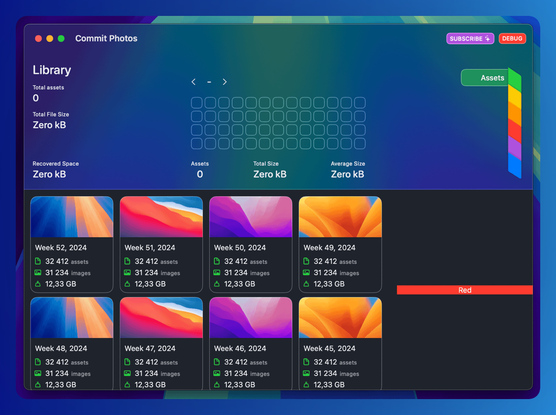Click storage size icon in Week 50 card

tap(217, 284)
